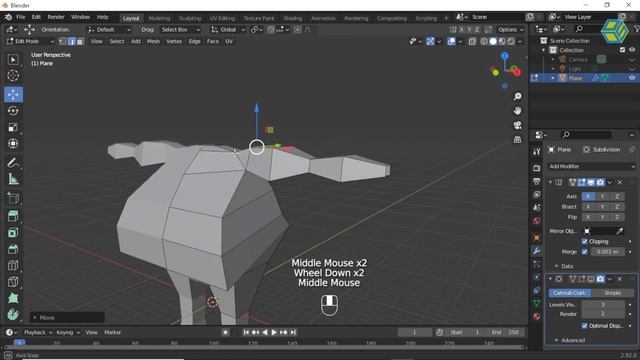Viewport: 640px width, 360px height.
Task: Activate the 3D Cursor tool
Action: click(x=13, y=76)
